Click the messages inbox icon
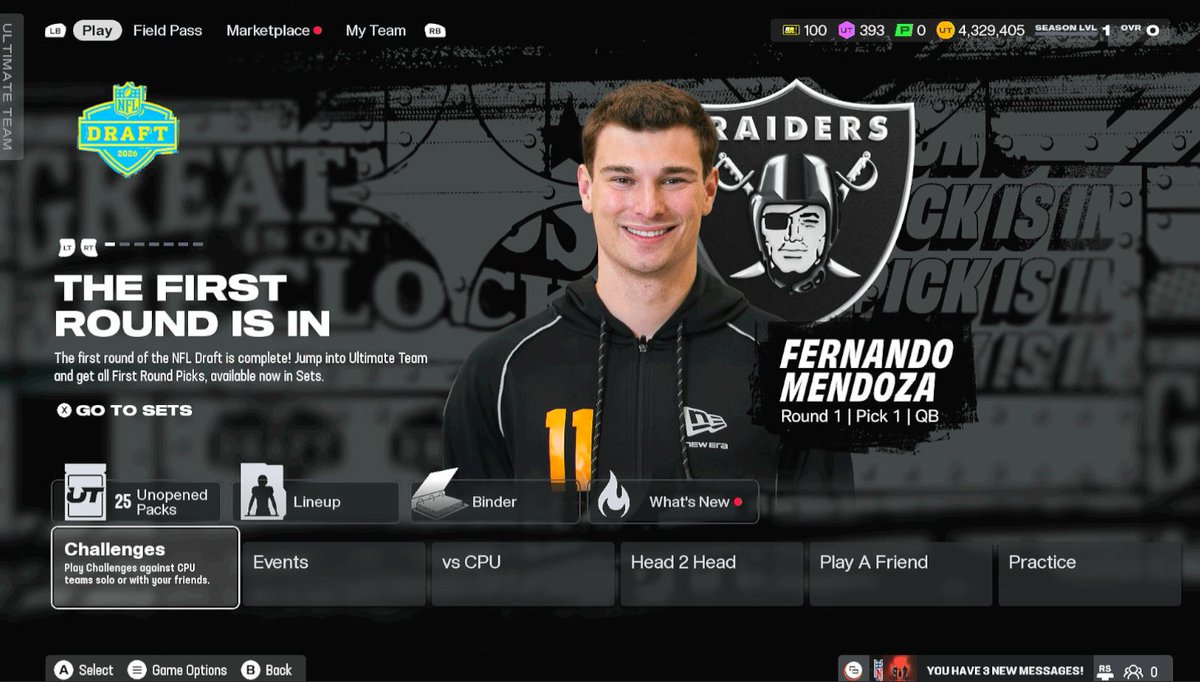Screen dimensions: 1200x682 tap(853, 670)
